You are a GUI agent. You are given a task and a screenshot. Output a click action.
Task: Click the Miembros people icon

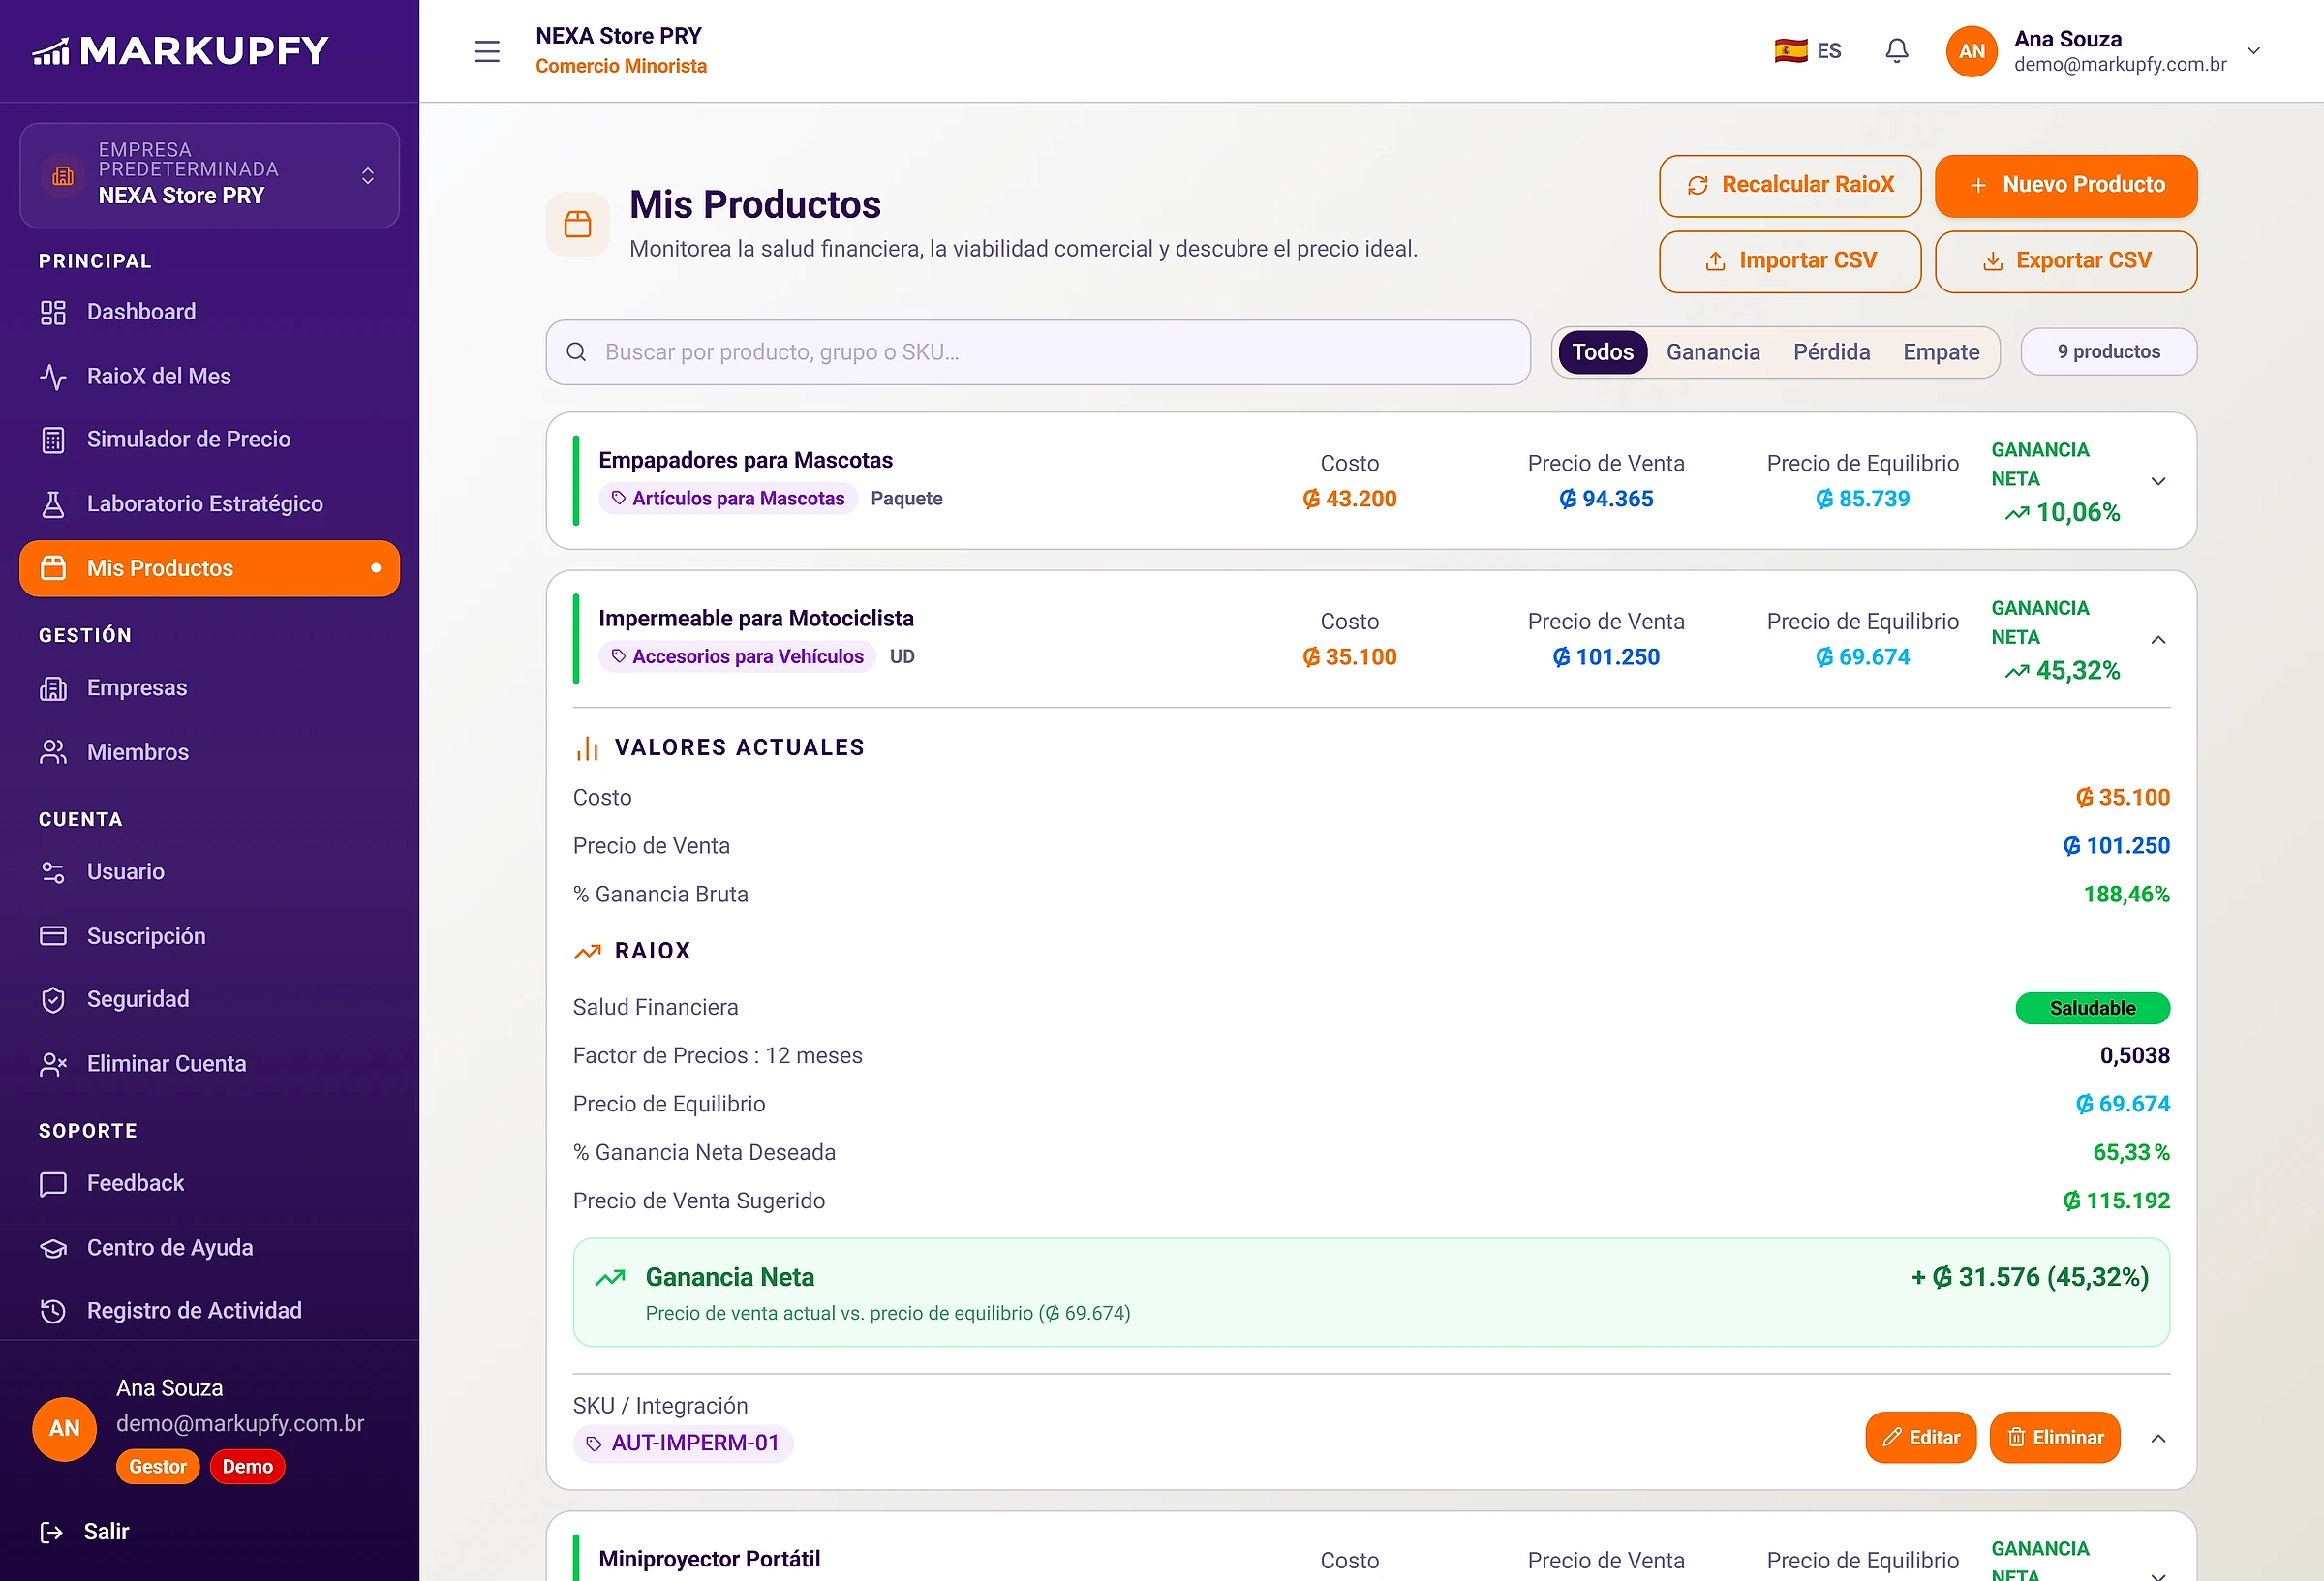point(53,752)
